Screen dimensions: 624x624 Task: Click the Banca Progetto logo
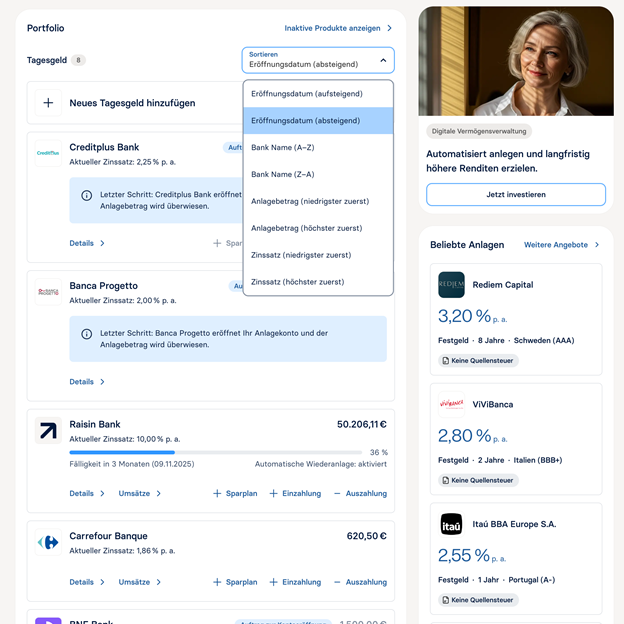tap(48, 292)
